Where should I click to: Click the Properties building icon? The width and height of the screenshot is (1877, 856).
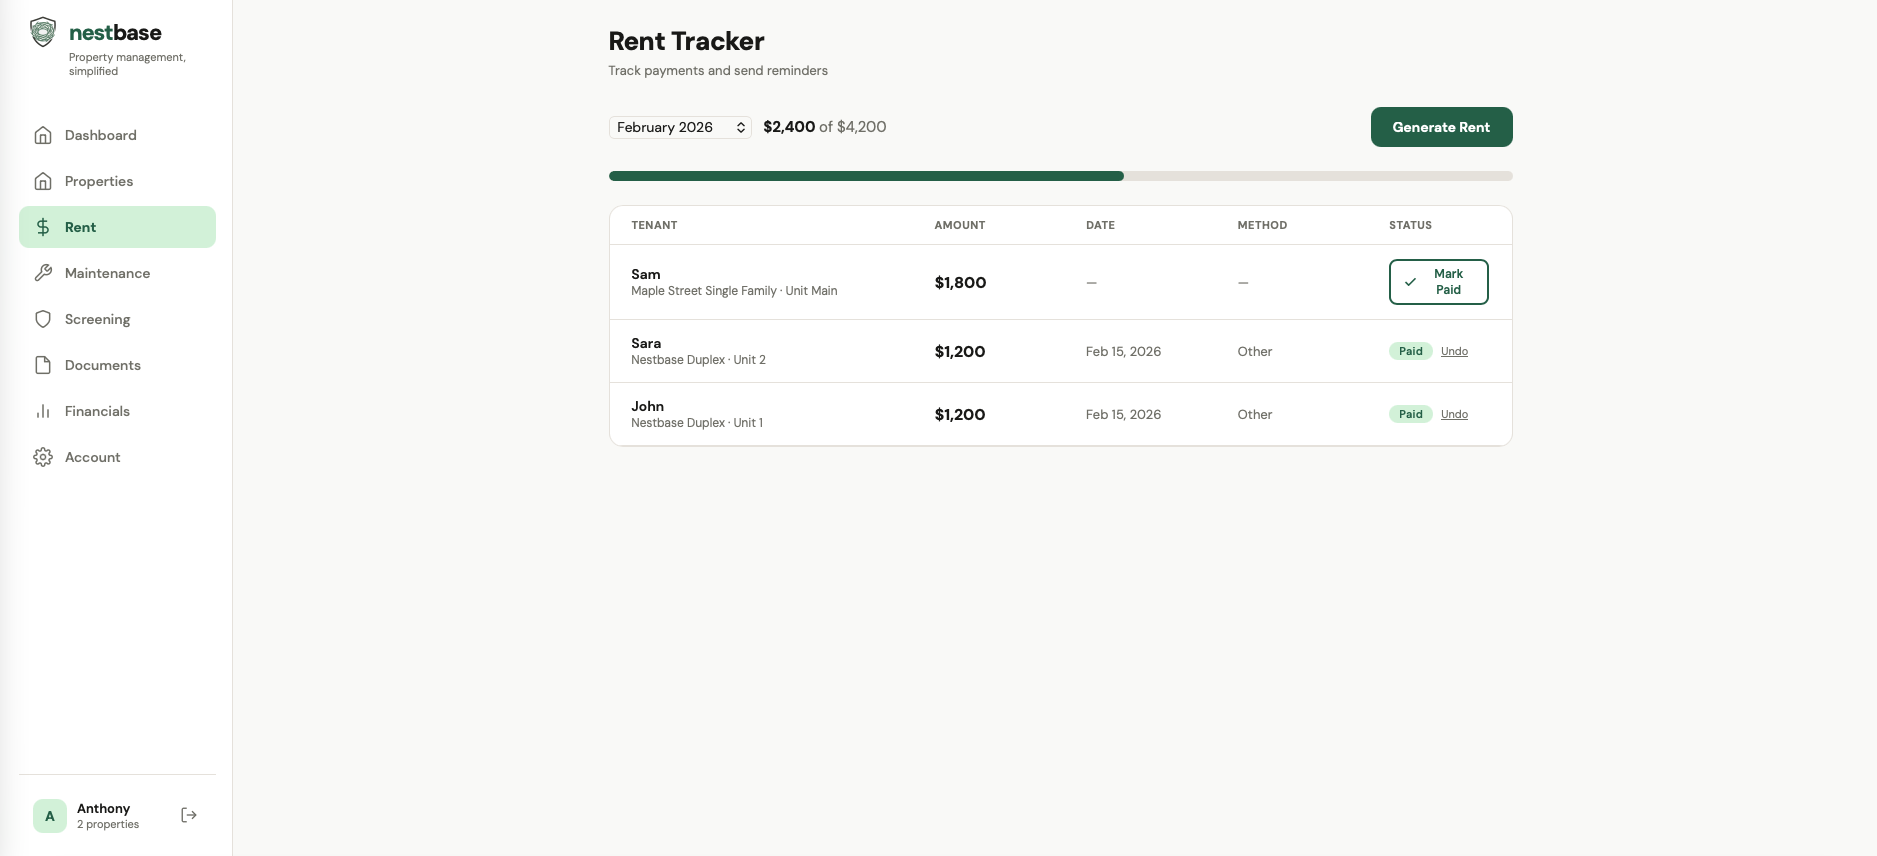43,181
